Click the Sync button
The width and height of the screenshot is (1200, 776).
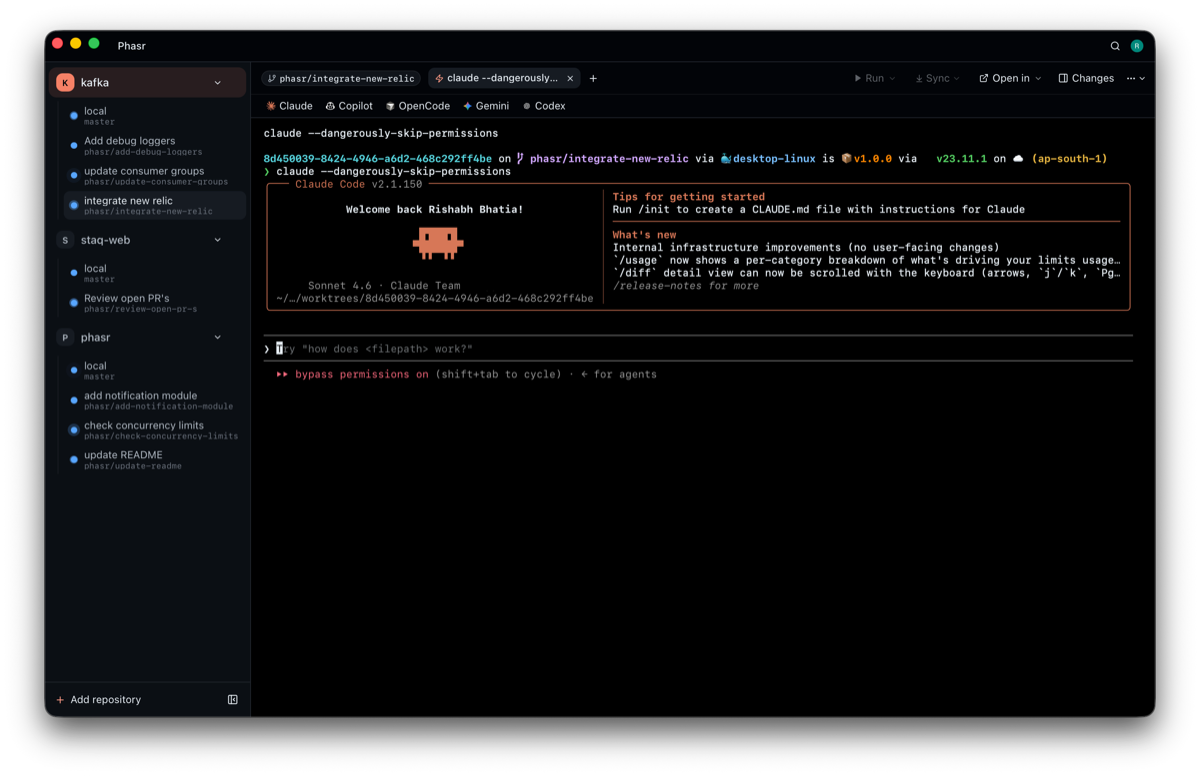(x=932, y=78)
